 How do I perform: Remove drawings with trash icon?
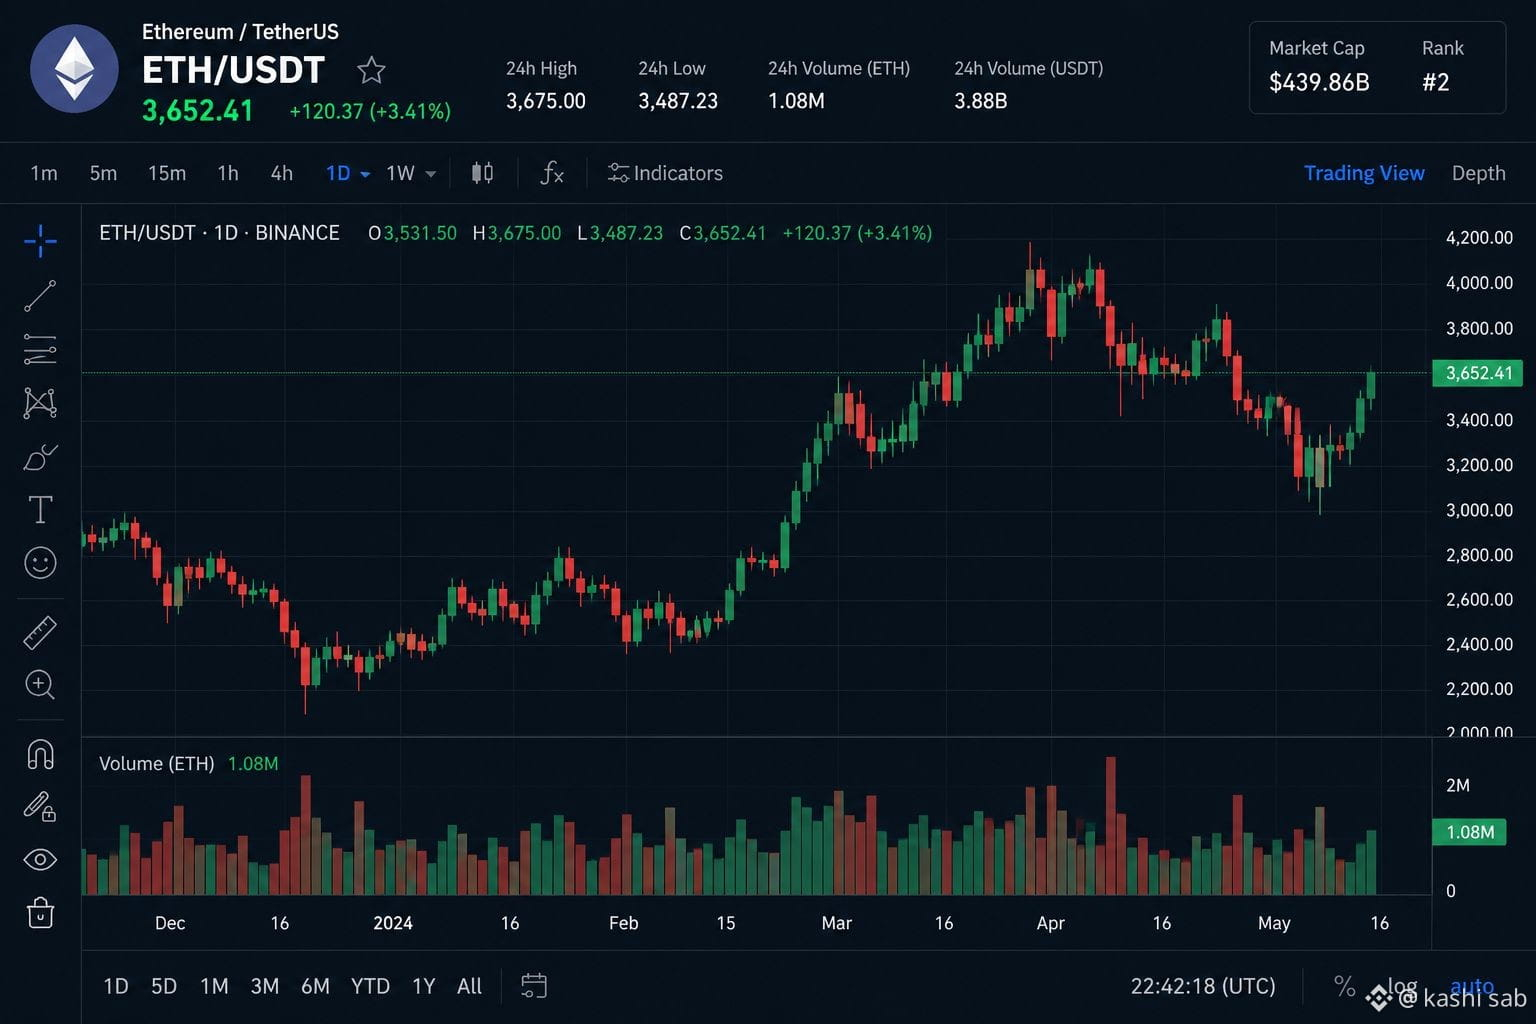coord(40,912)
